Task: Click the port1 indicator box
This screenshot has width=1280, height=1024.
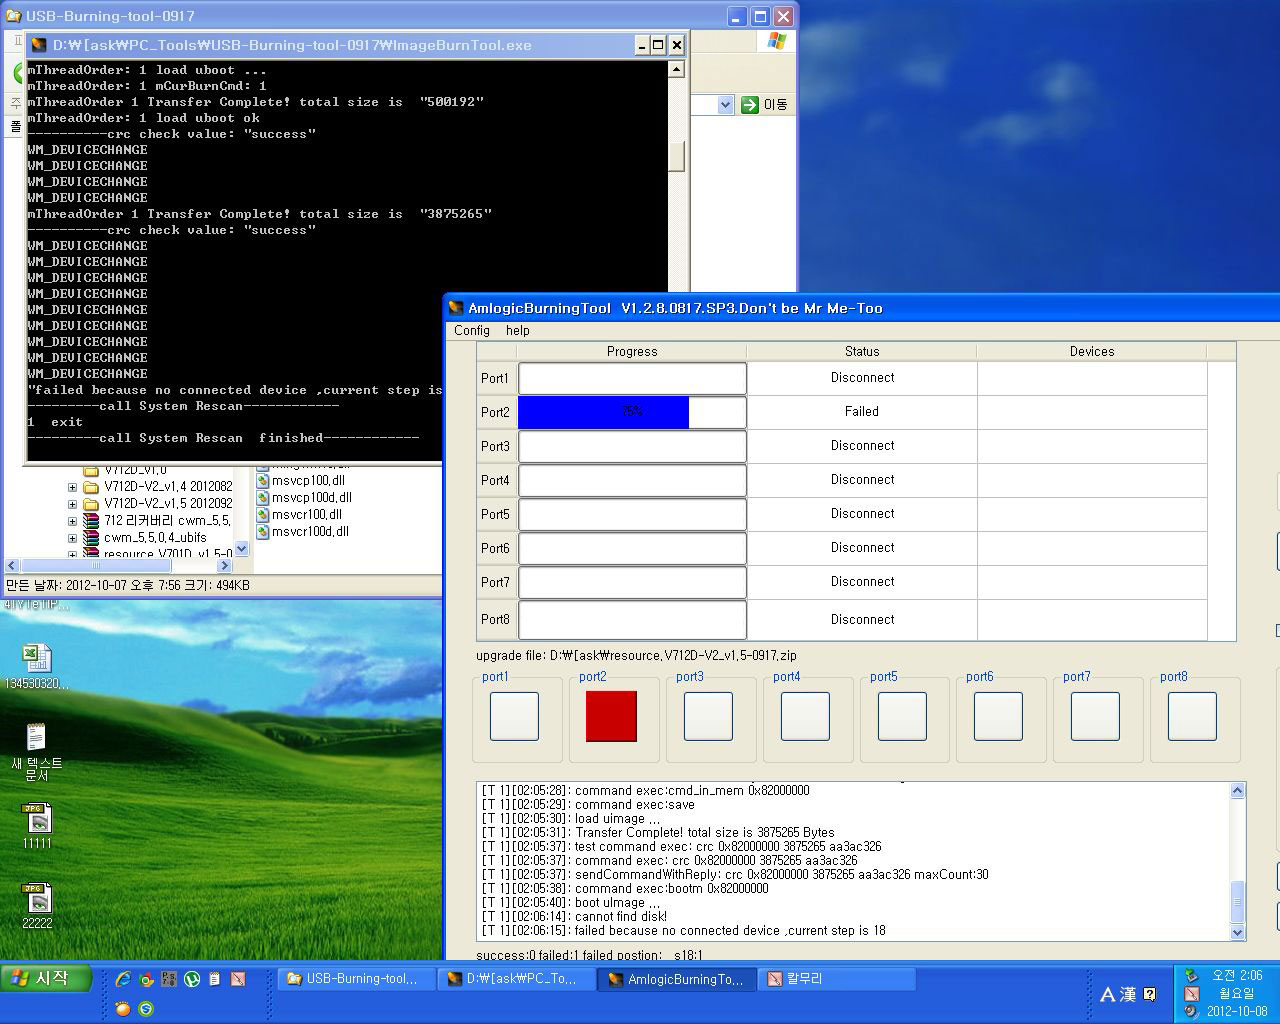Action: (514, 716)
